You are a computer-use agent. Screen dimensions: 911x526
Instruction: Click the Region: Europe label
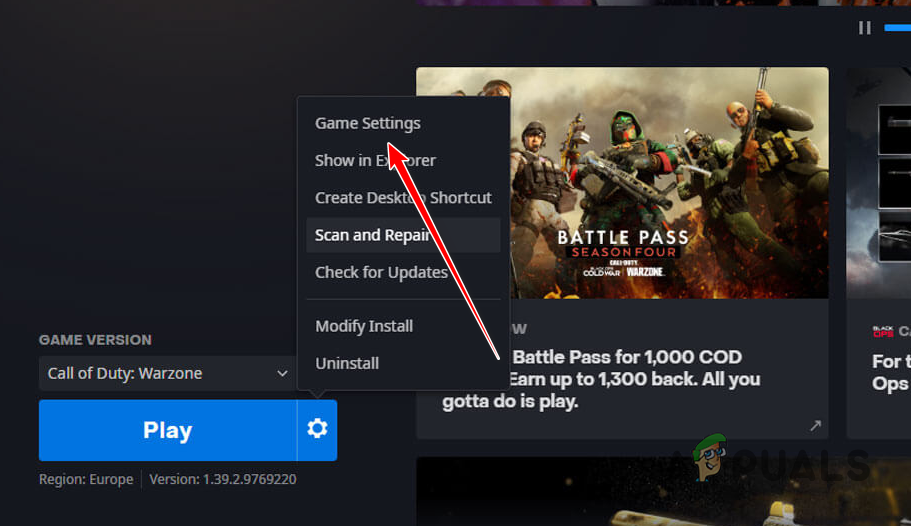[86, 480]
